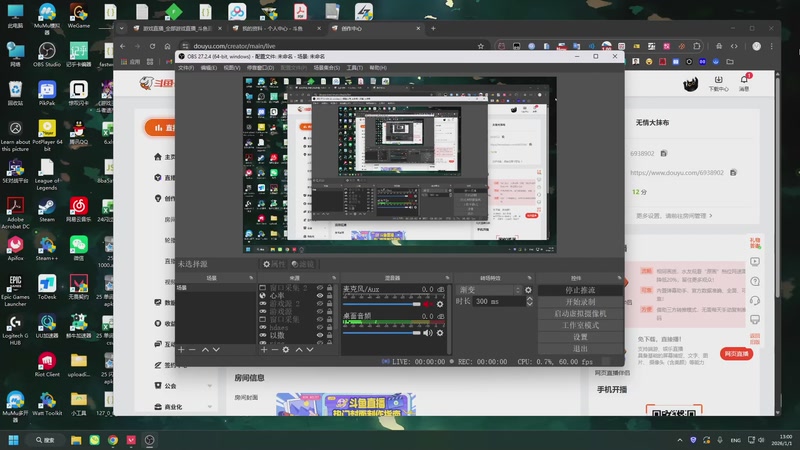Toggle visibility of 心率 source

pyautogui.click(x=321, y=296)
